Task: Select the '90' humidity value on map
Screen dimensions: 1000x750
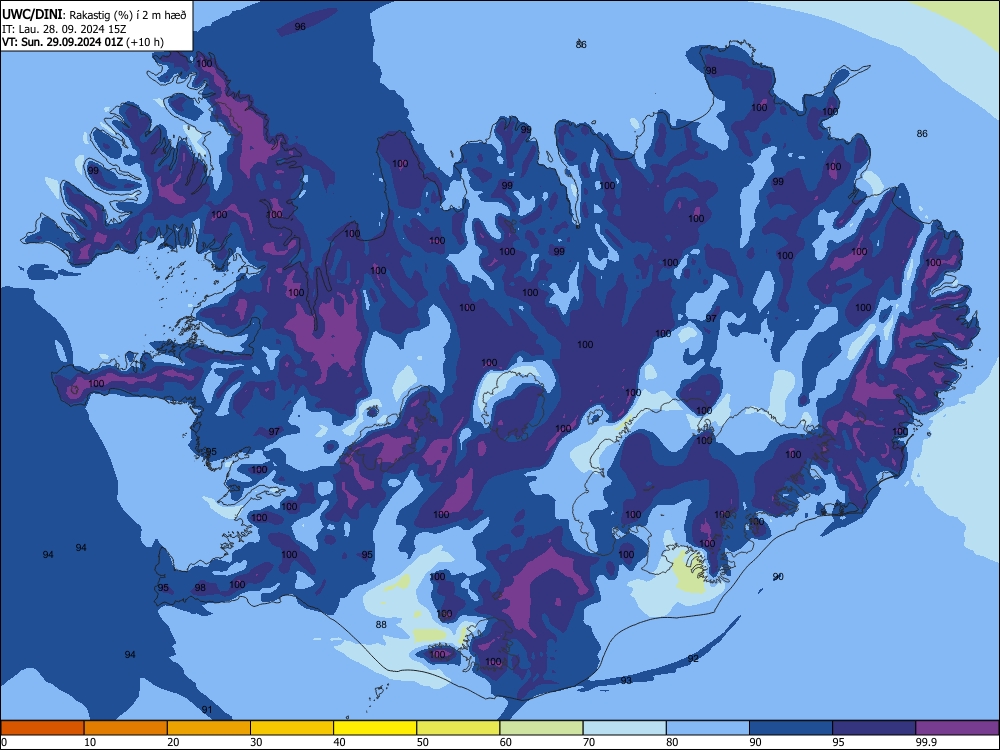Action: [x=778, y=577]
